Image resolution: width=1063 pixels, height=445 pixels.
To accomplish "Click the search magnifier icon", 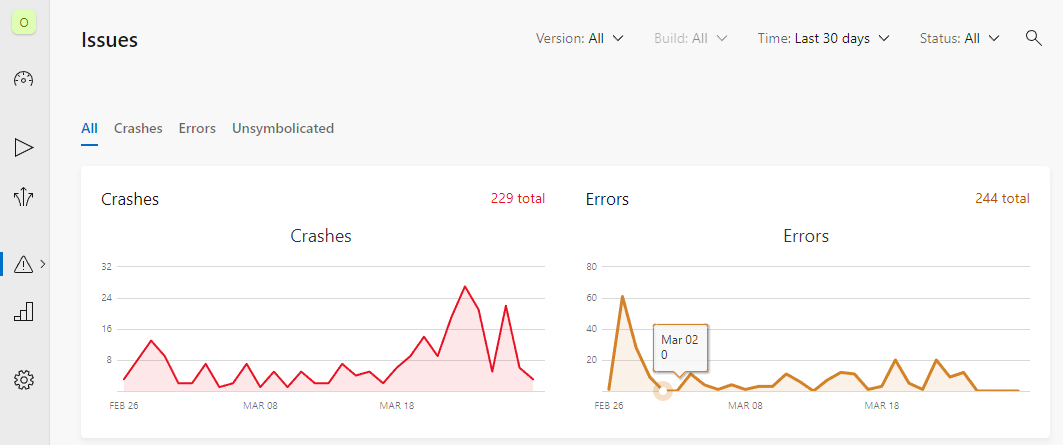I will tap(1034, 38).
